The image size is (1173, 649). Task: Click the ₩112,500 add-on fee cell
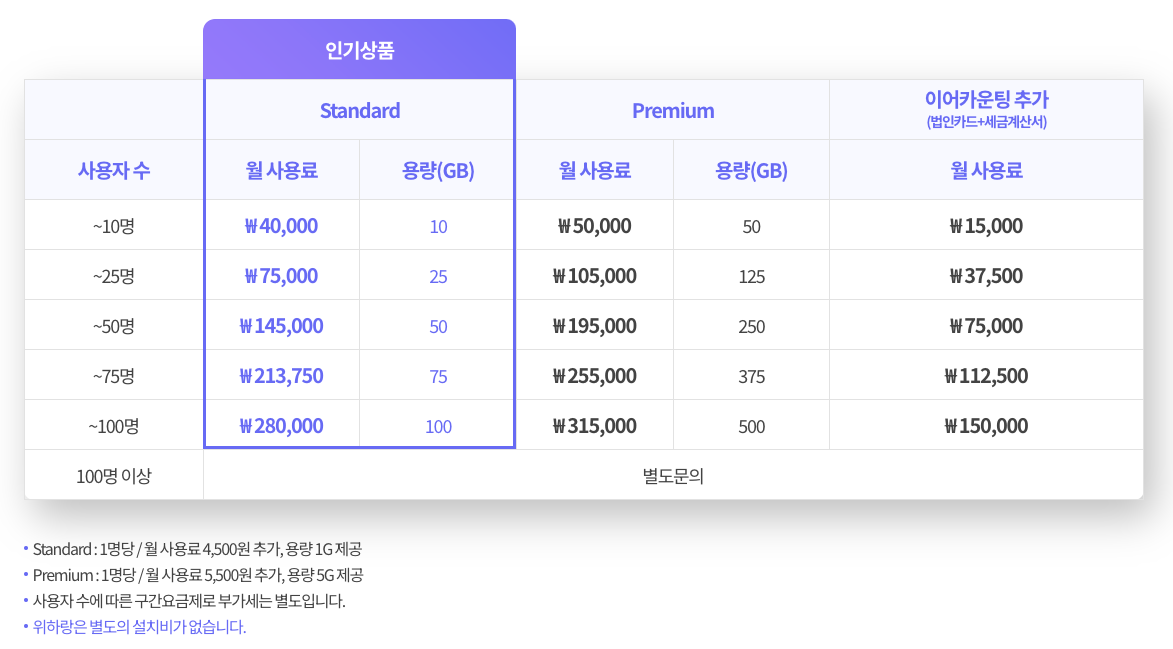click(986, 376)
